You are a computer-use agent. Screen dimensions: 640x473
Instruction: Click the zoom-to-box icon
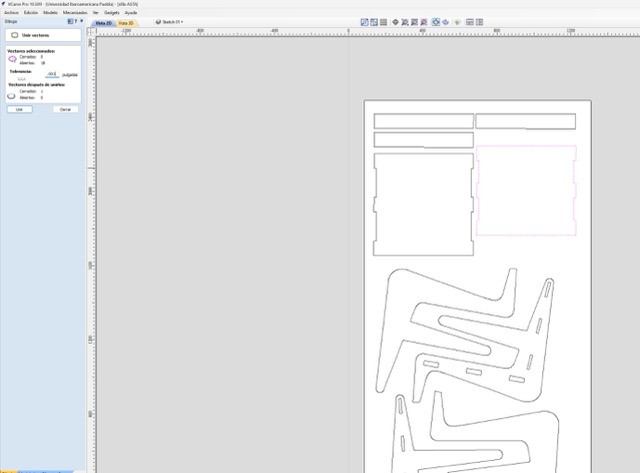click(x=414, y=22)
